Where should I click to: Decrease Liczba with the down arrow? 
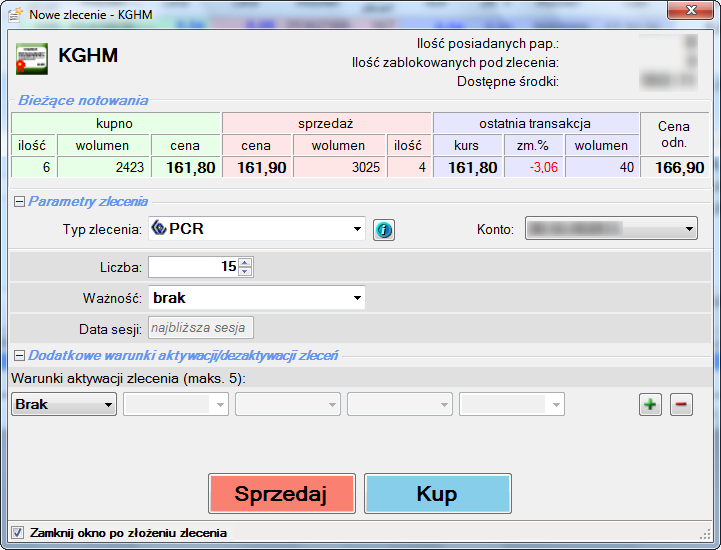coord(245,271)
